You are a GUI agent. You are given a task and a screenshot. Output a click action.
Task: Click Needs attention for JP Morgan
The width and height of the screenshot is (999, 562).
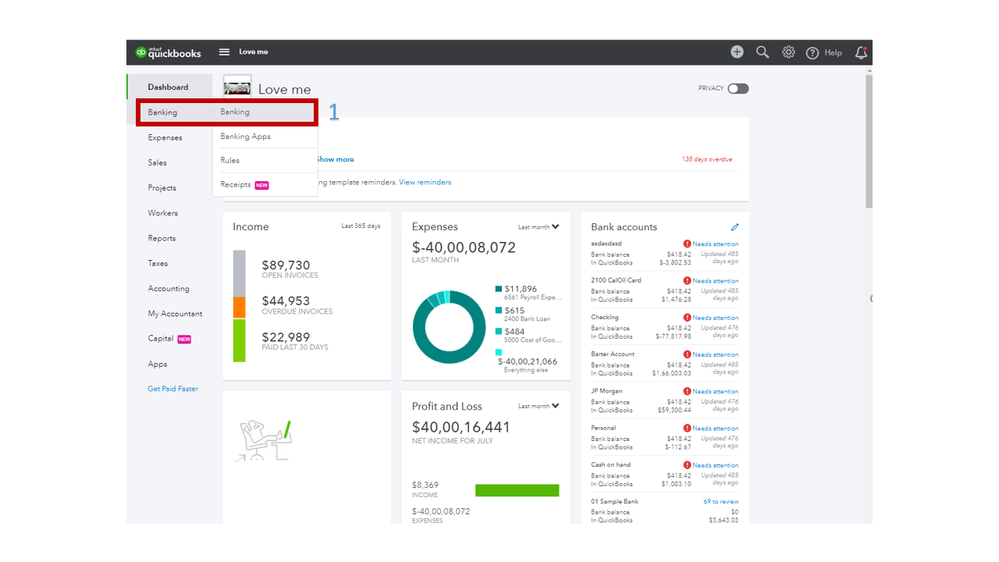pyautogui.click(x=715, y=392)
